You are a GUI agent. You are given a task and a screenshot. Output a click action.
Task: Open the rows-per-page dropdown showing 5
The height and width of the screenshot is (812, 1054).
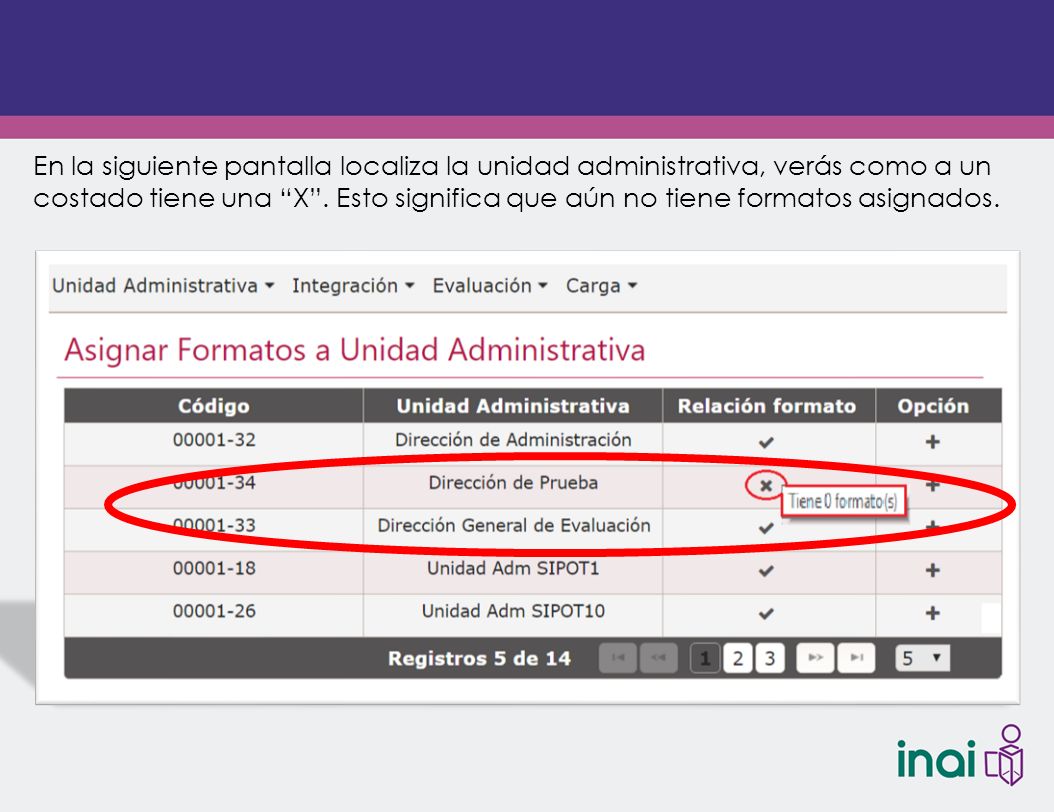point(922,658)
